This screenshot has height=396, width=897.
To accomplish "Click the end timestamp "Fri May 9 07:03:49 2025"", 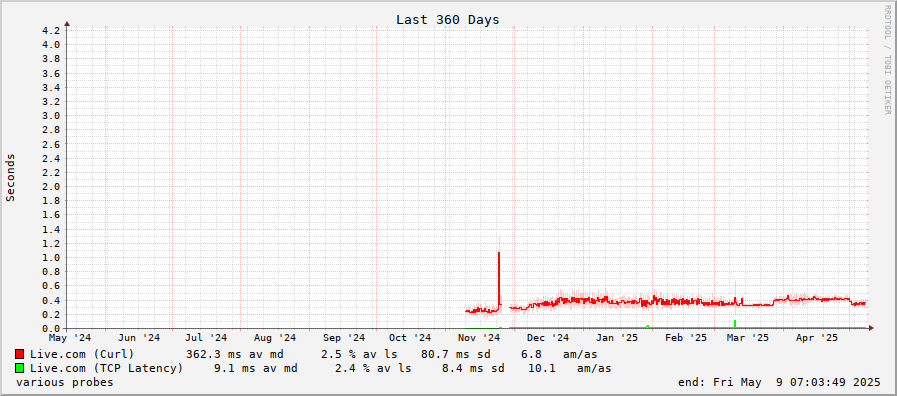I will pyautogui.click(x=797, y=382).
